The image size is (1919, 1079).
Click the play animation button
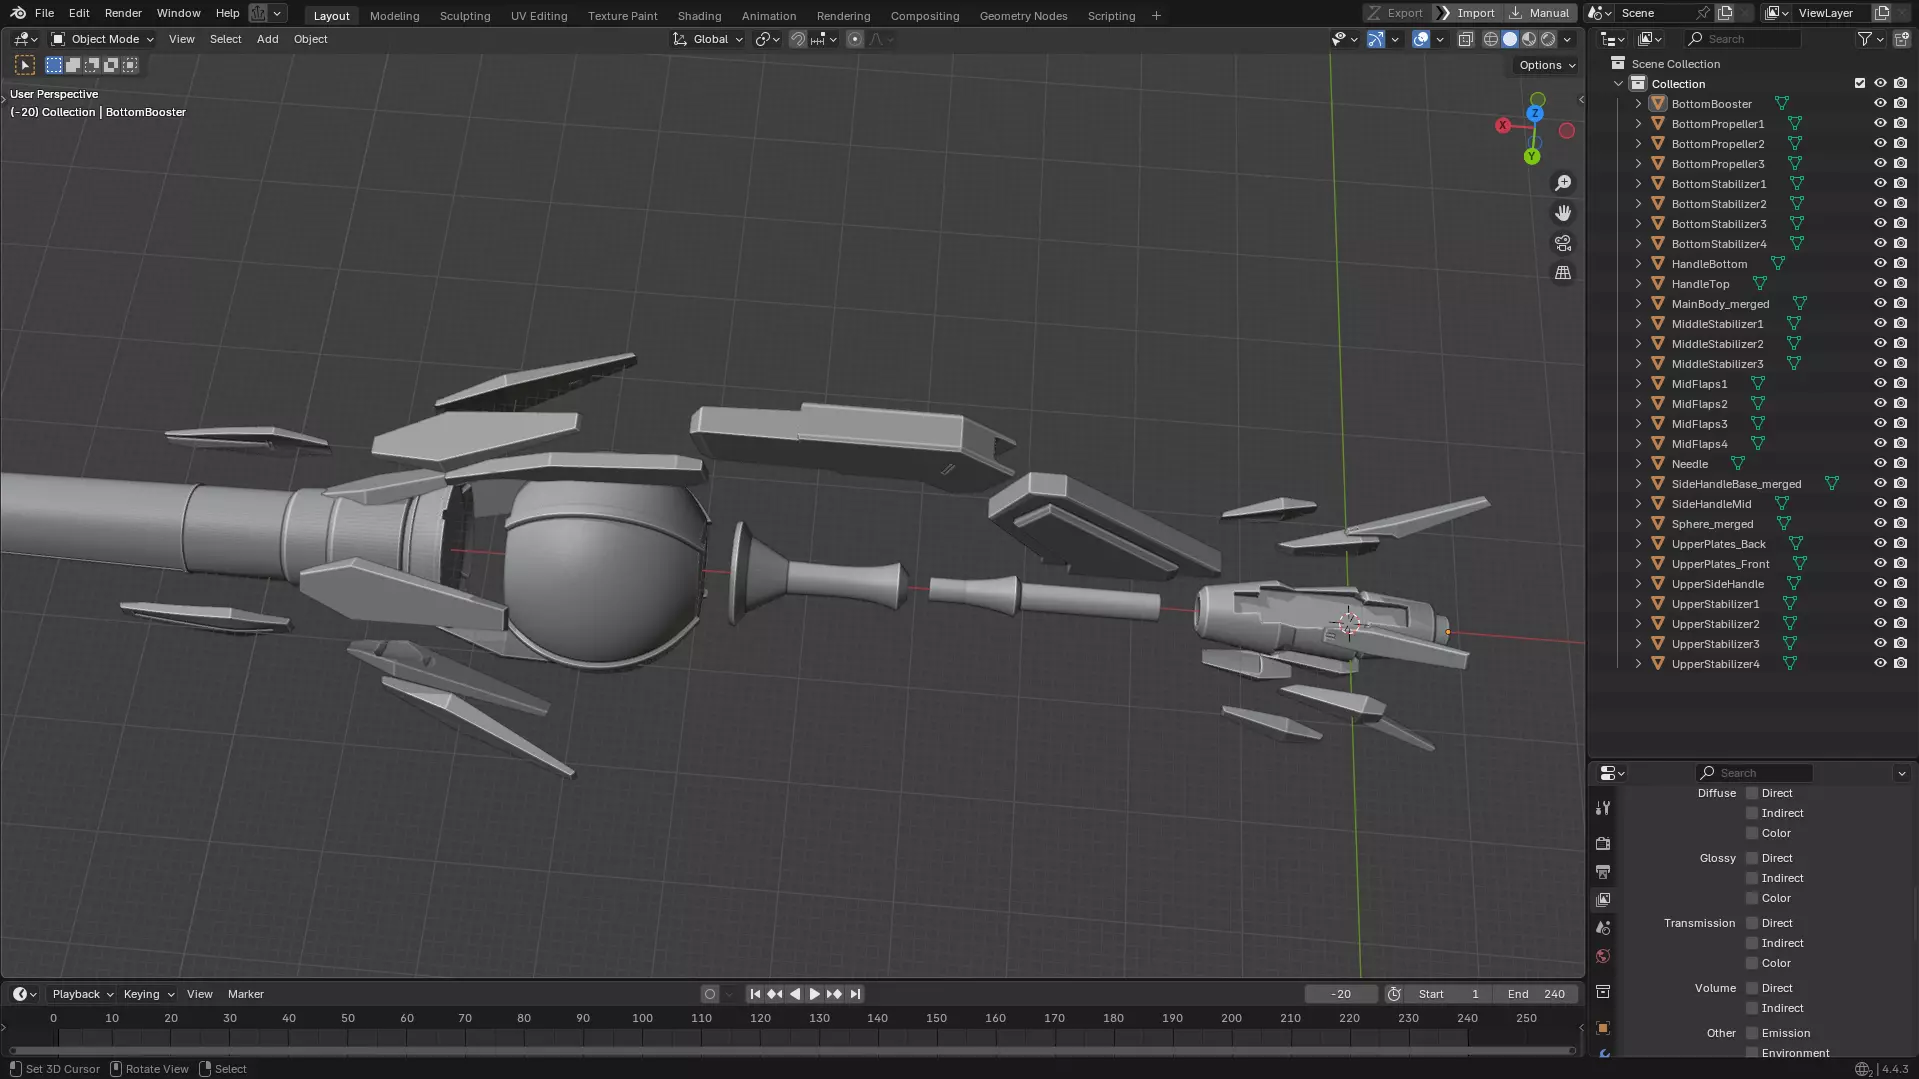(x=814, y=994)
